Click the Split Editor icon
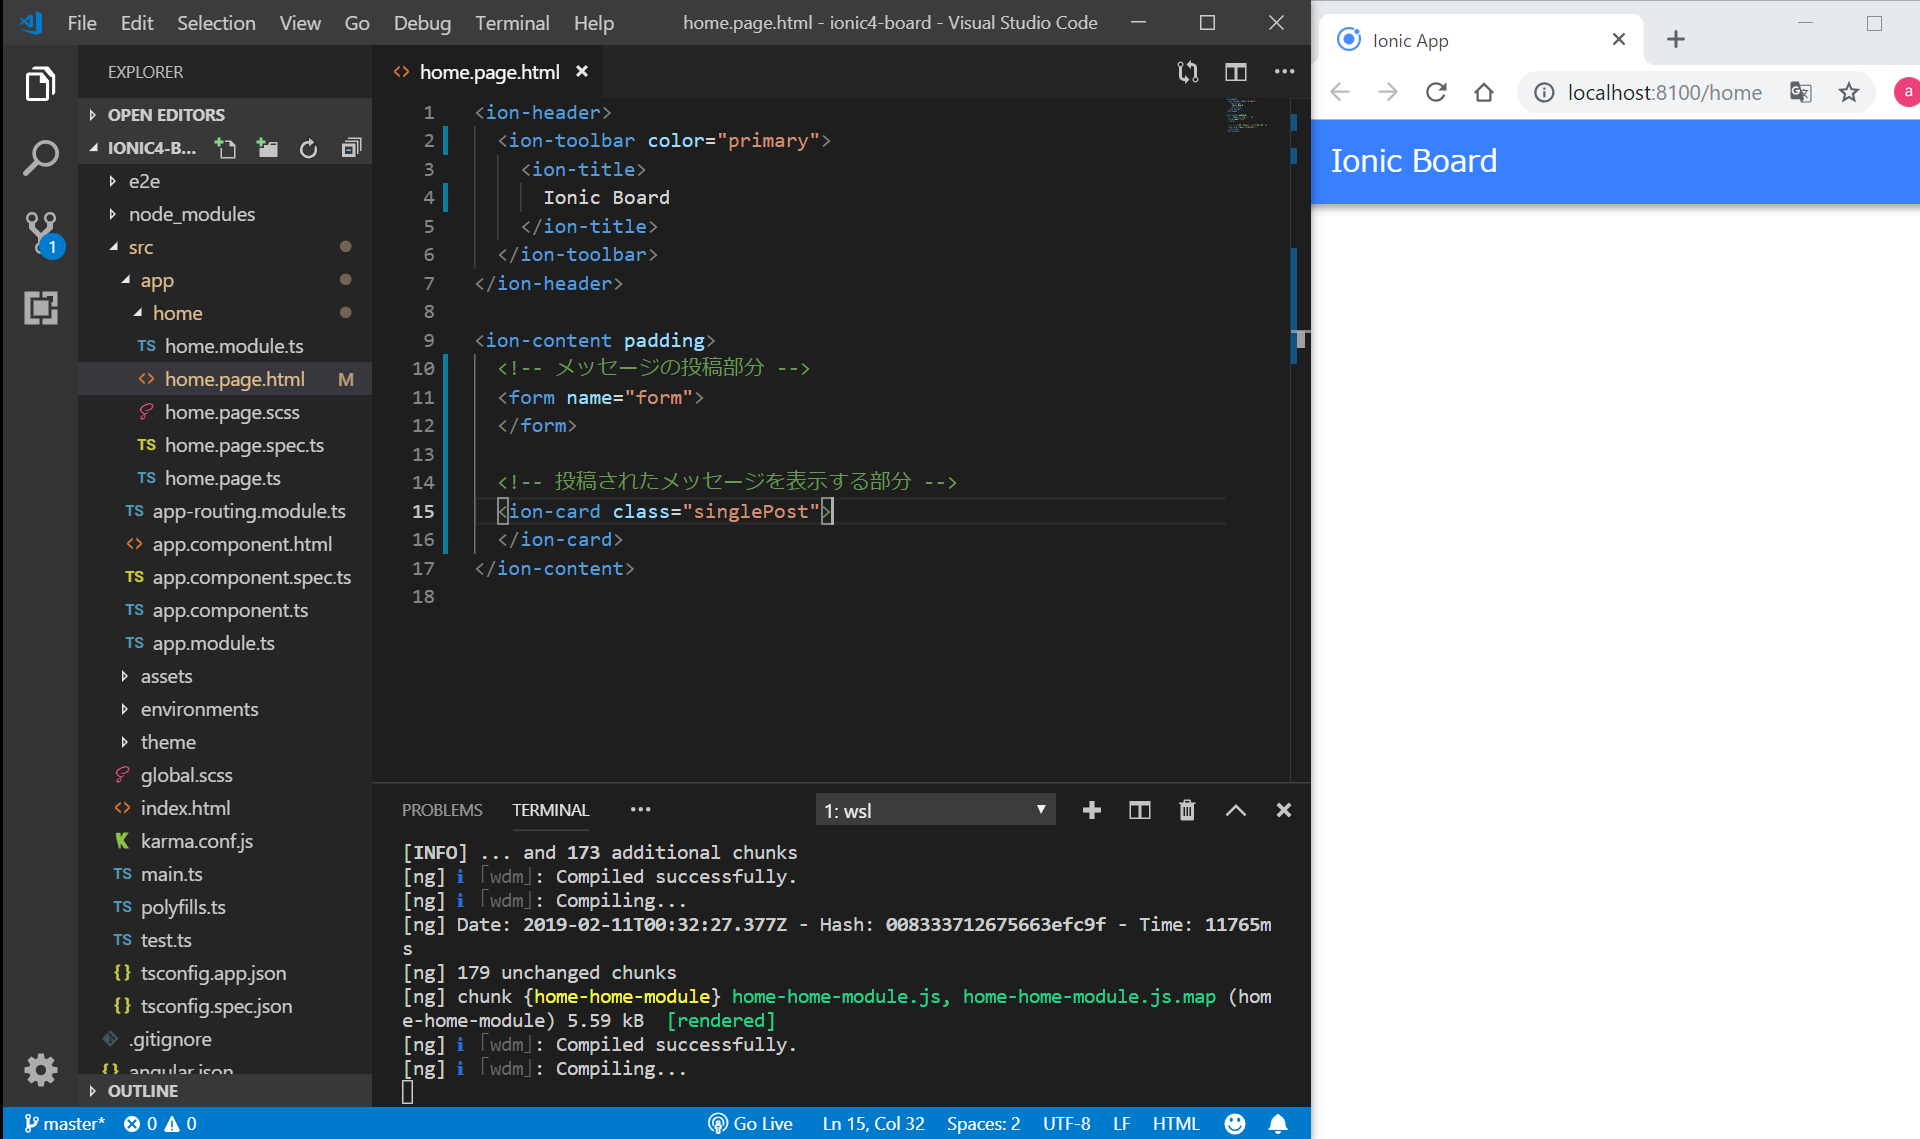This screenshot has width=1920, height=1139. 1236,72
